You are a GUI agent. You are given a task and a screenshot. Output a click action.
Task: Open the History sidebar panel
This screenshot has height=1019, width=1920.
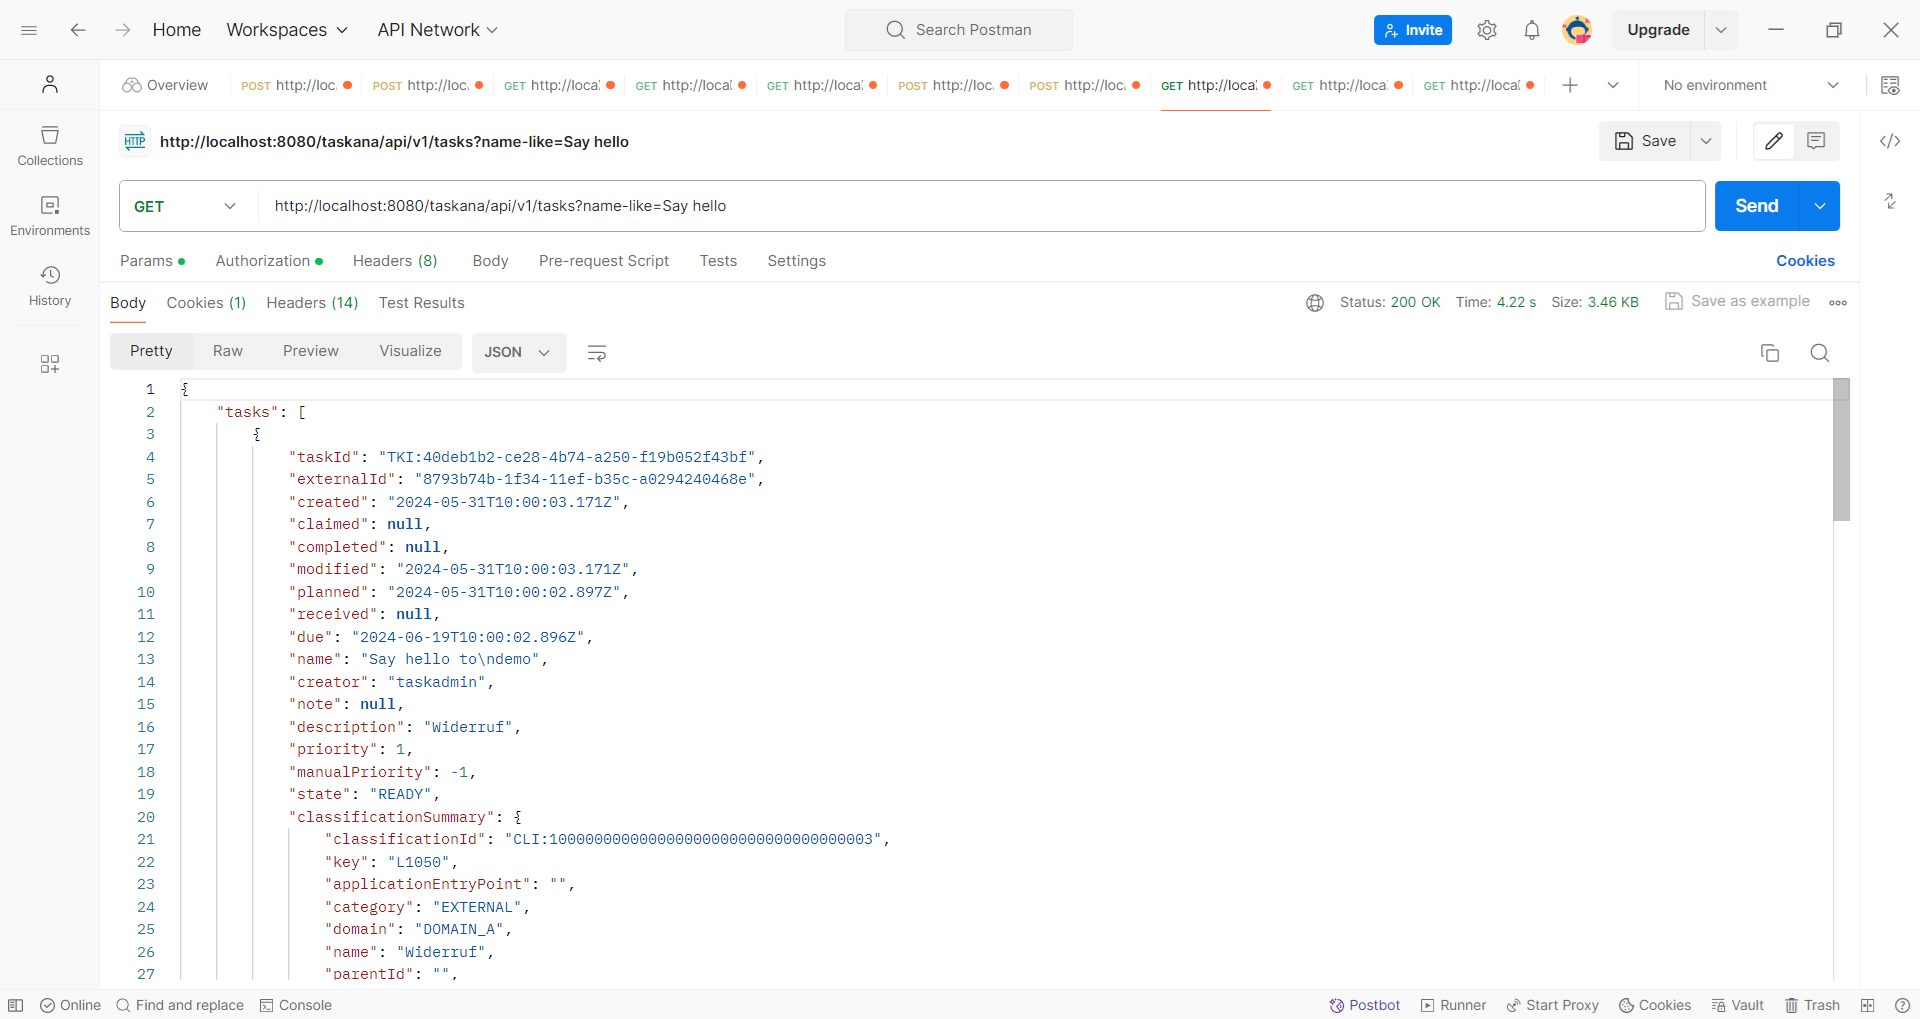pos(50,286)
